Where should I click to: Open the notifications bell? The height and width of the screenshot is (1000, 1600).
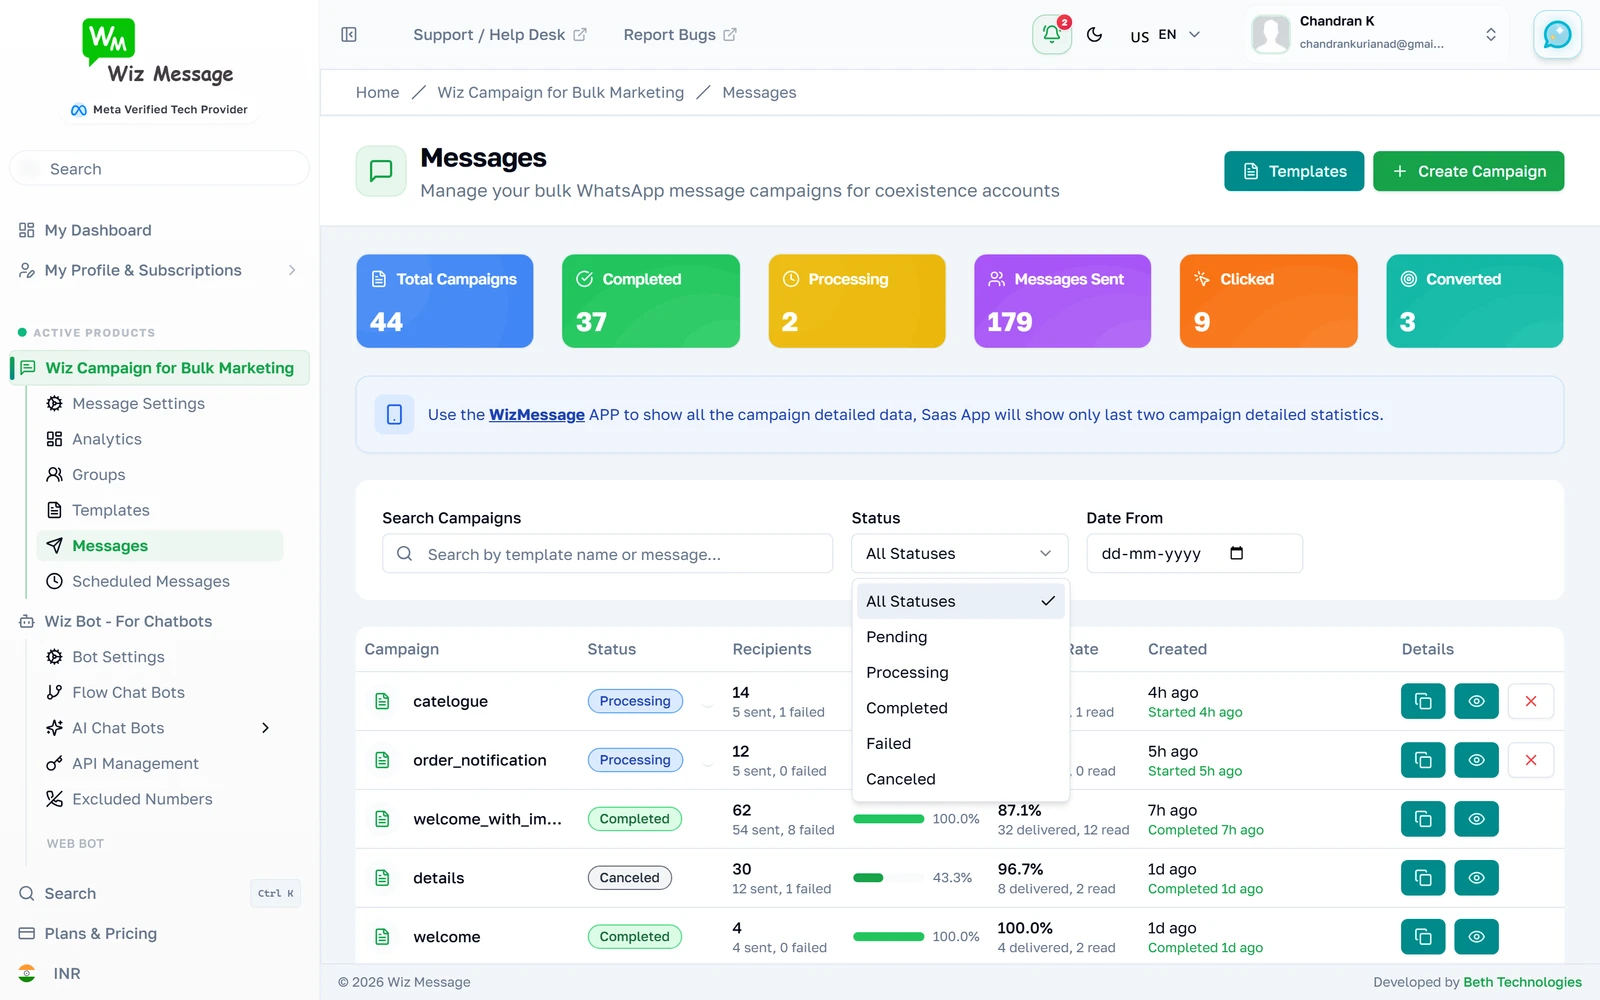pos(1052,35)
